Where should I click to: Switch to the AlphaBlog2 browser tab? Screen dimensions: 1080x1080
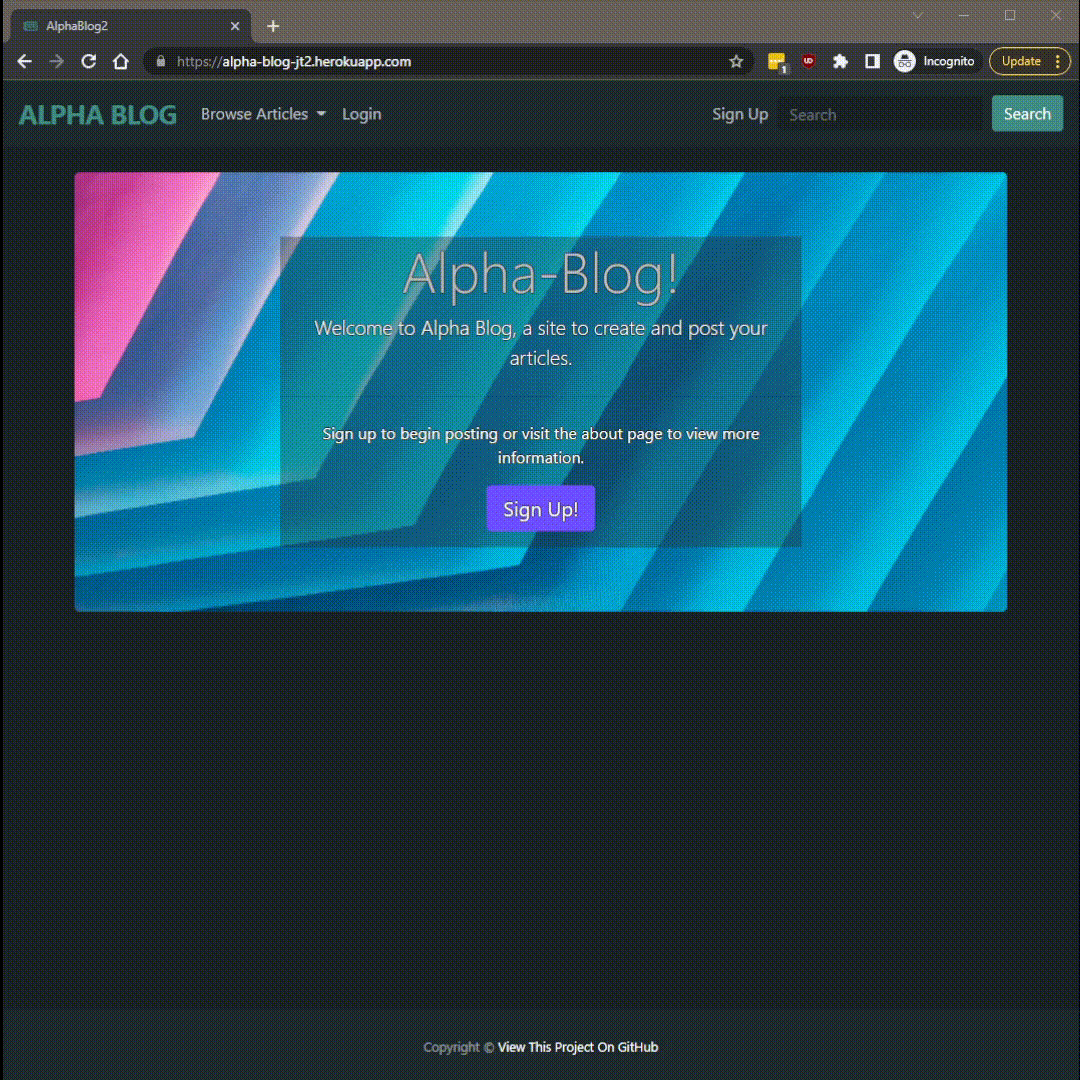[120, 25]
